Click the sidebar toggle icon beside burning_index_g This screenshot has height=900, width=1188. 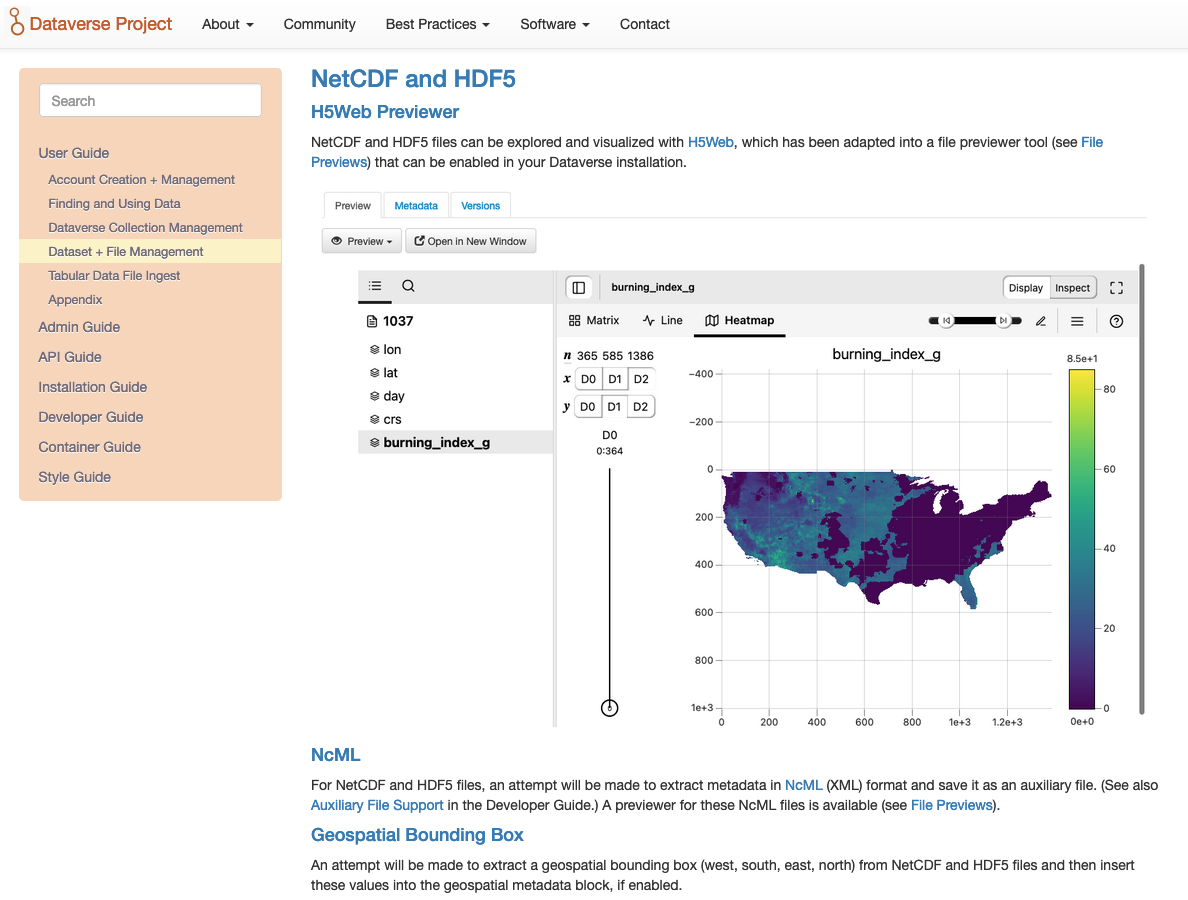(578, 287)
